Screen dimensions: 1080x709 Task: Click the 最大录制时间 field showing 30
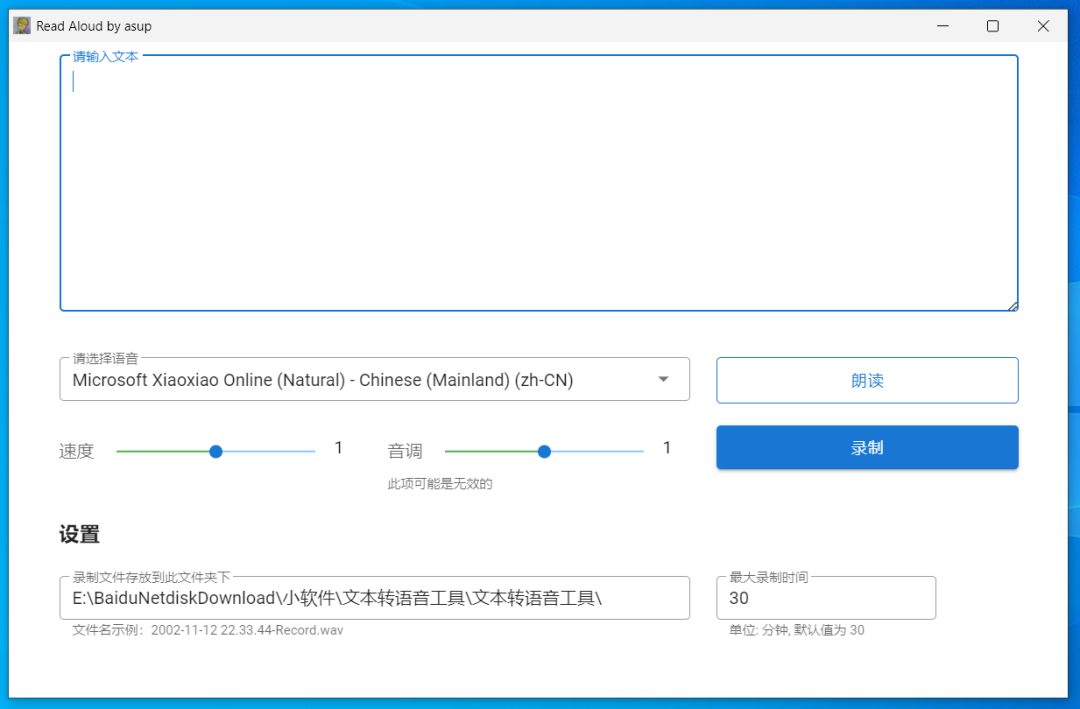[x=826, y=598]
